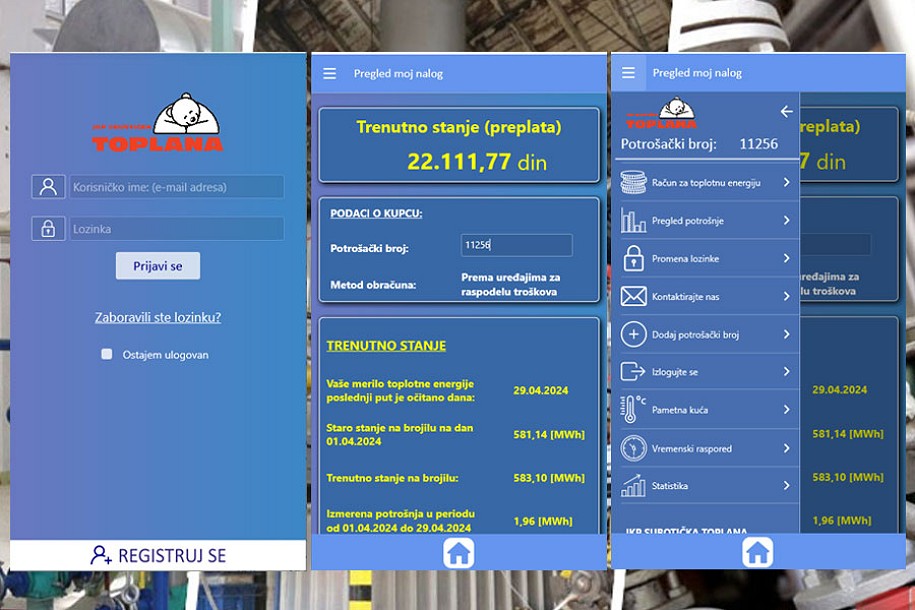Expand the Statistika chevron

(x=787, y=485)
